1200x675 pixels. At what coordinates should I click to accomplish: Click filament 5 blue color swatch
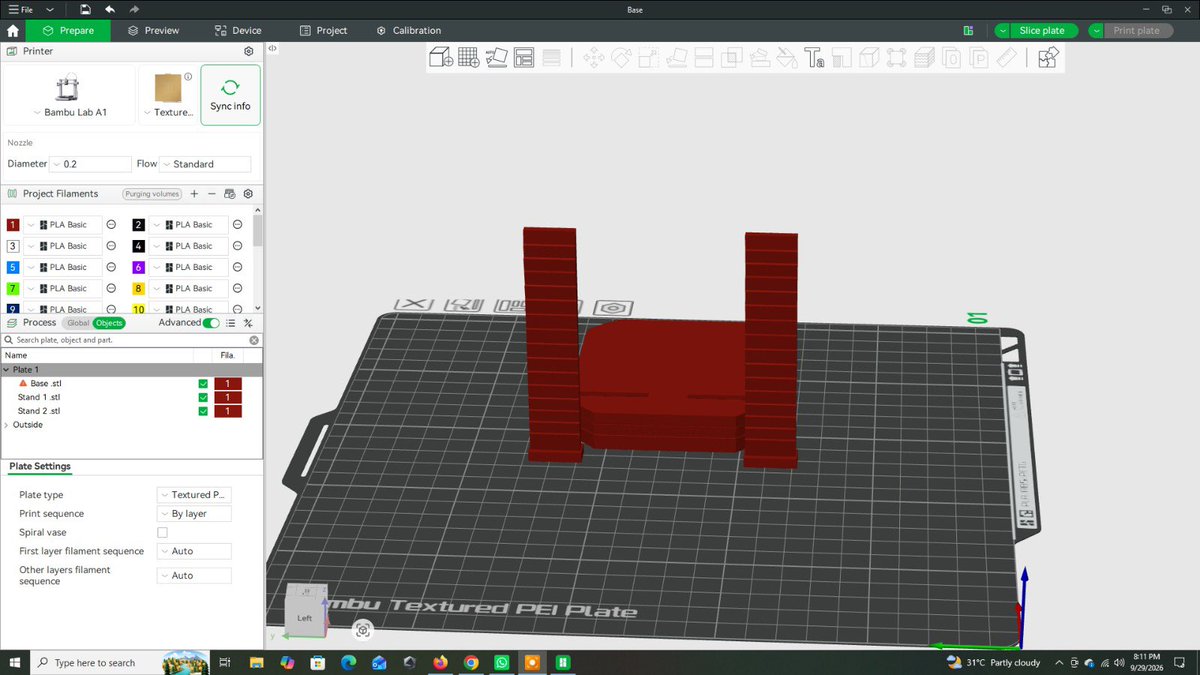(13, 267)
